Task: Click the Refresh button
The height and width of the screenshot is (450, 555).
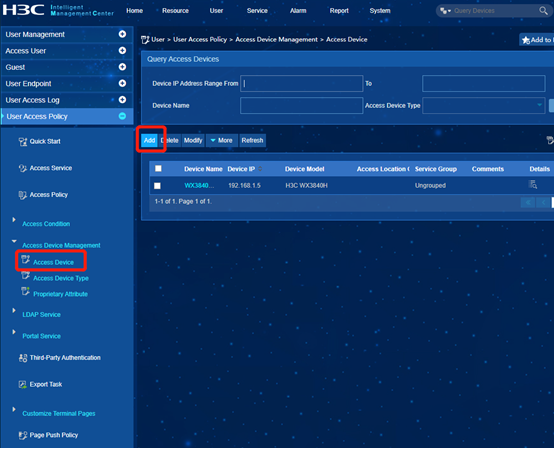Action: [x=252, y=141]
